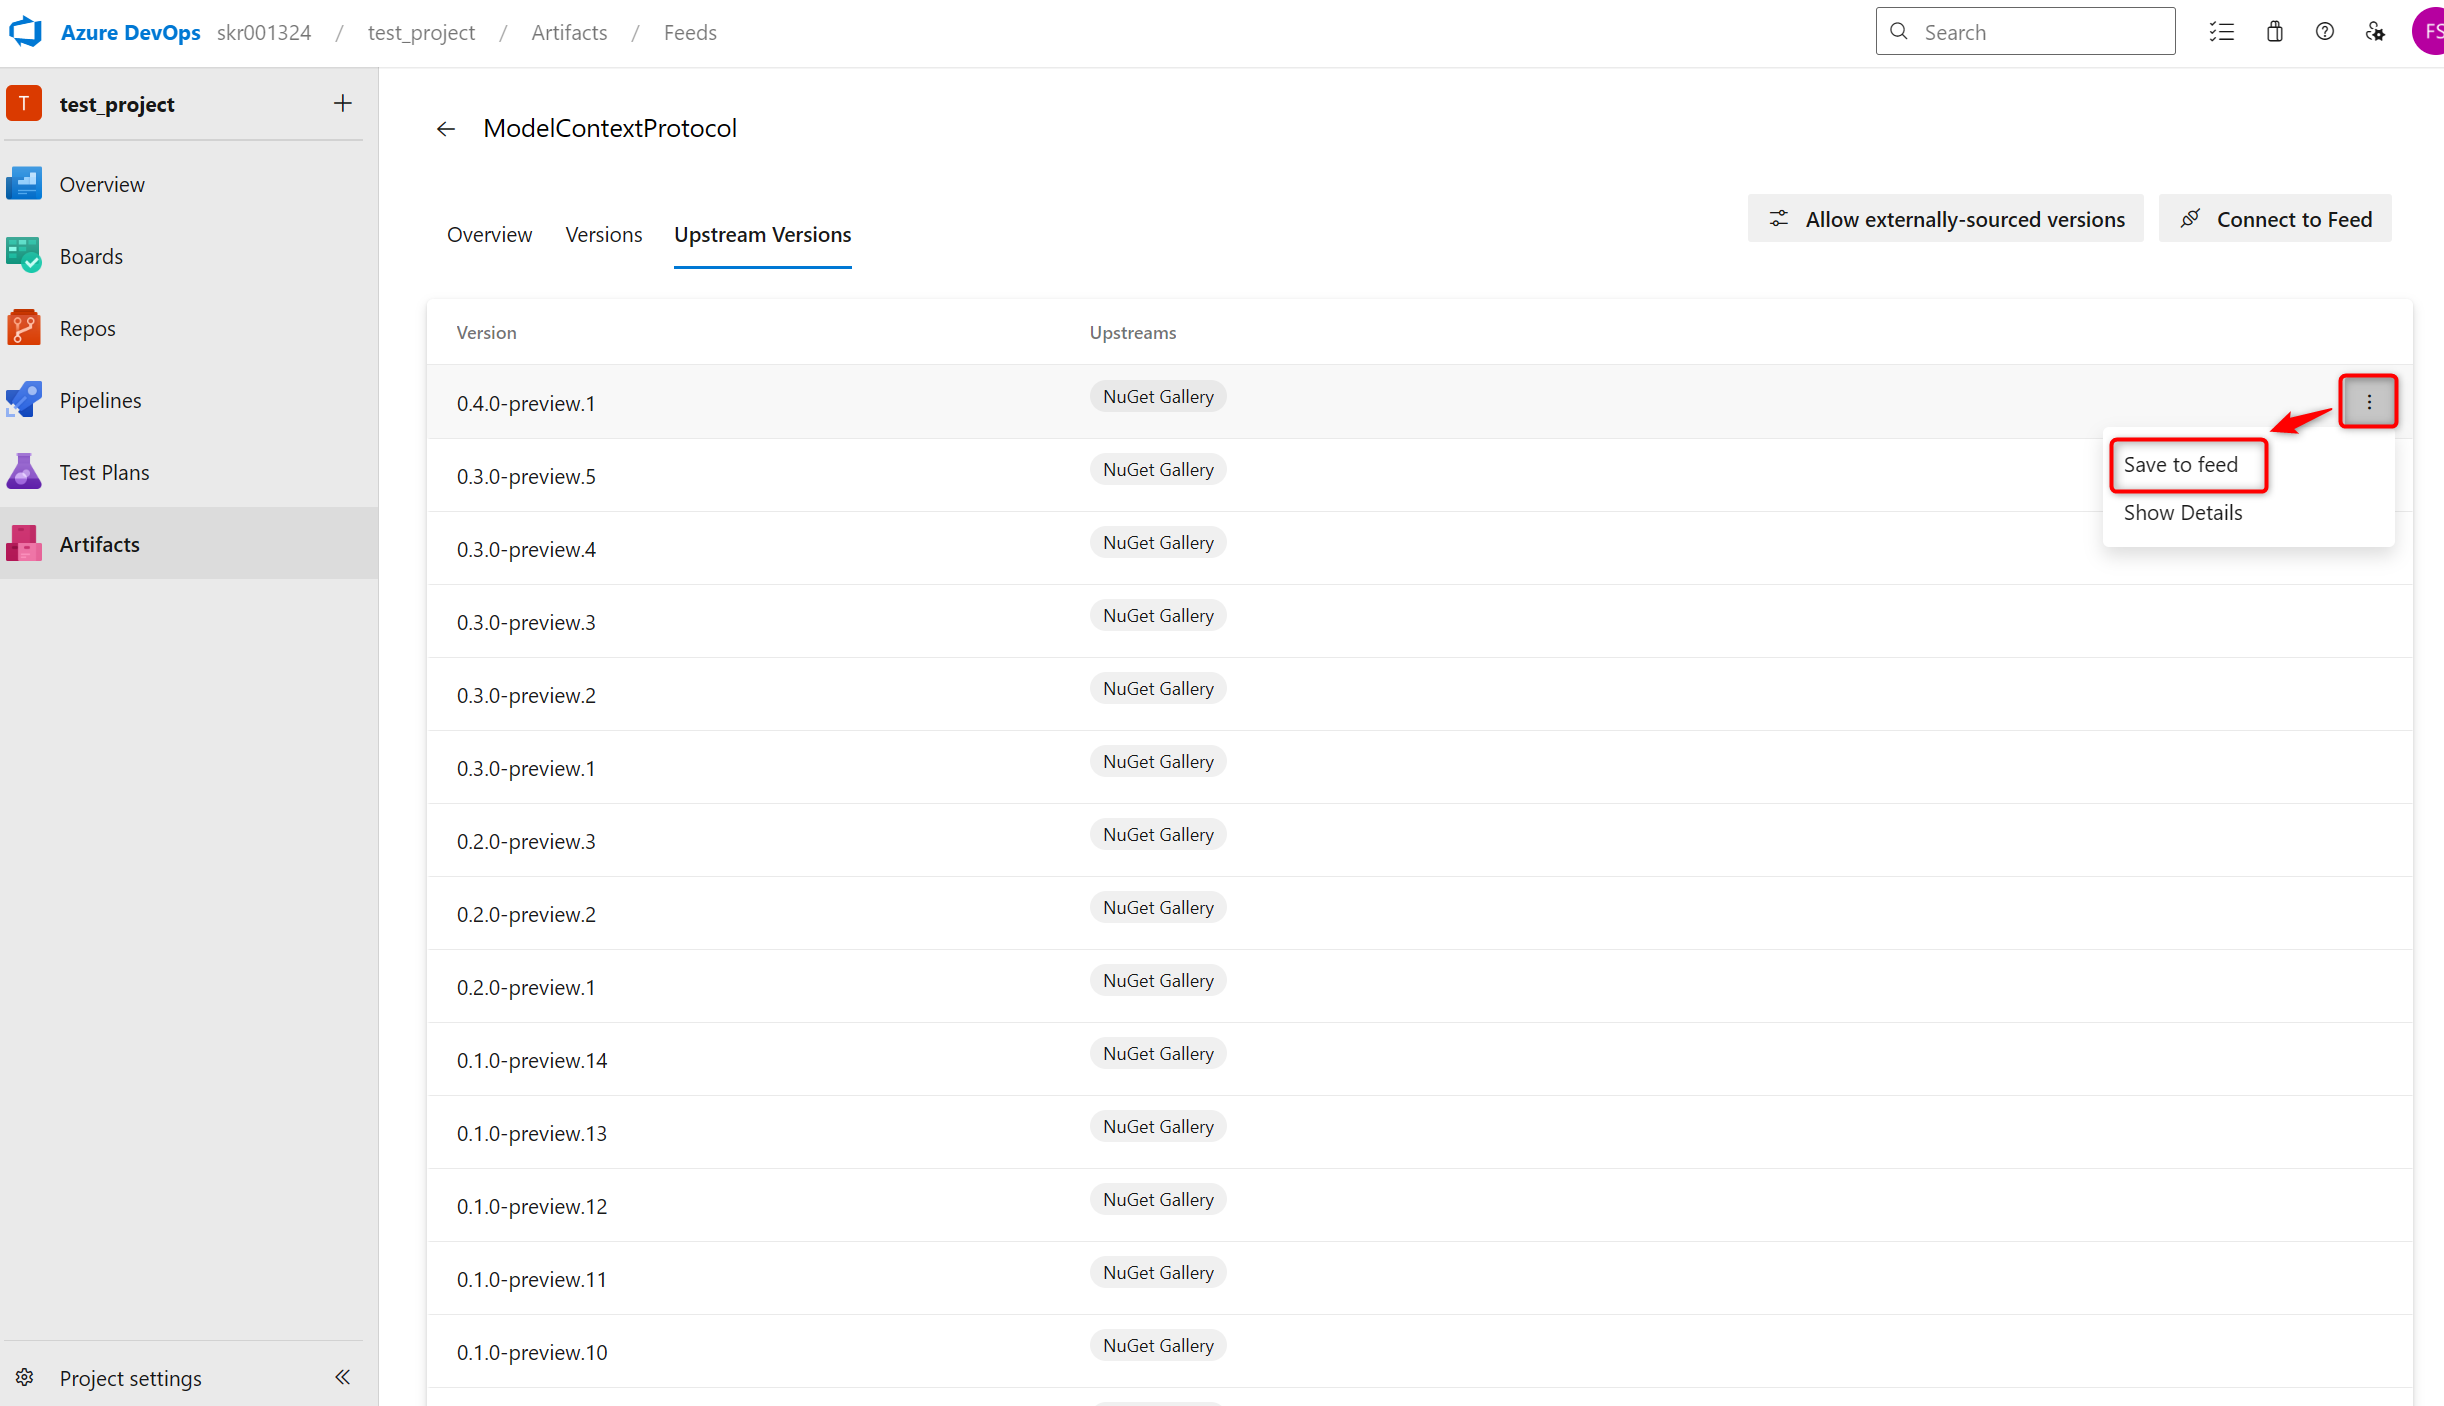
Task: Navigate to Feeds via breadcrumb link
Action: click(690, 31)
